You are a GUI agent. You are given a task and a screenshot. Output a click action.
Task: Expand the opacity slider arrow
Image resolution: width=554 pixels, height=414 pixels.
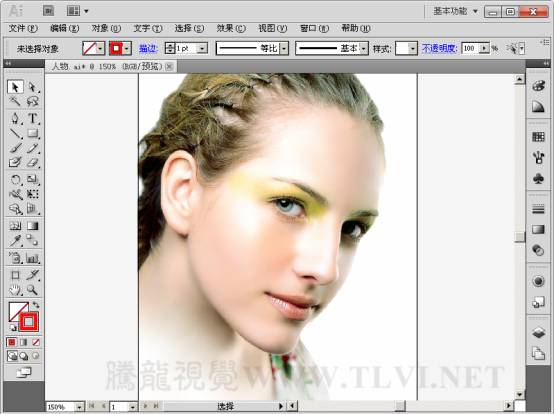pyautogui.click(x=484, y=48)
